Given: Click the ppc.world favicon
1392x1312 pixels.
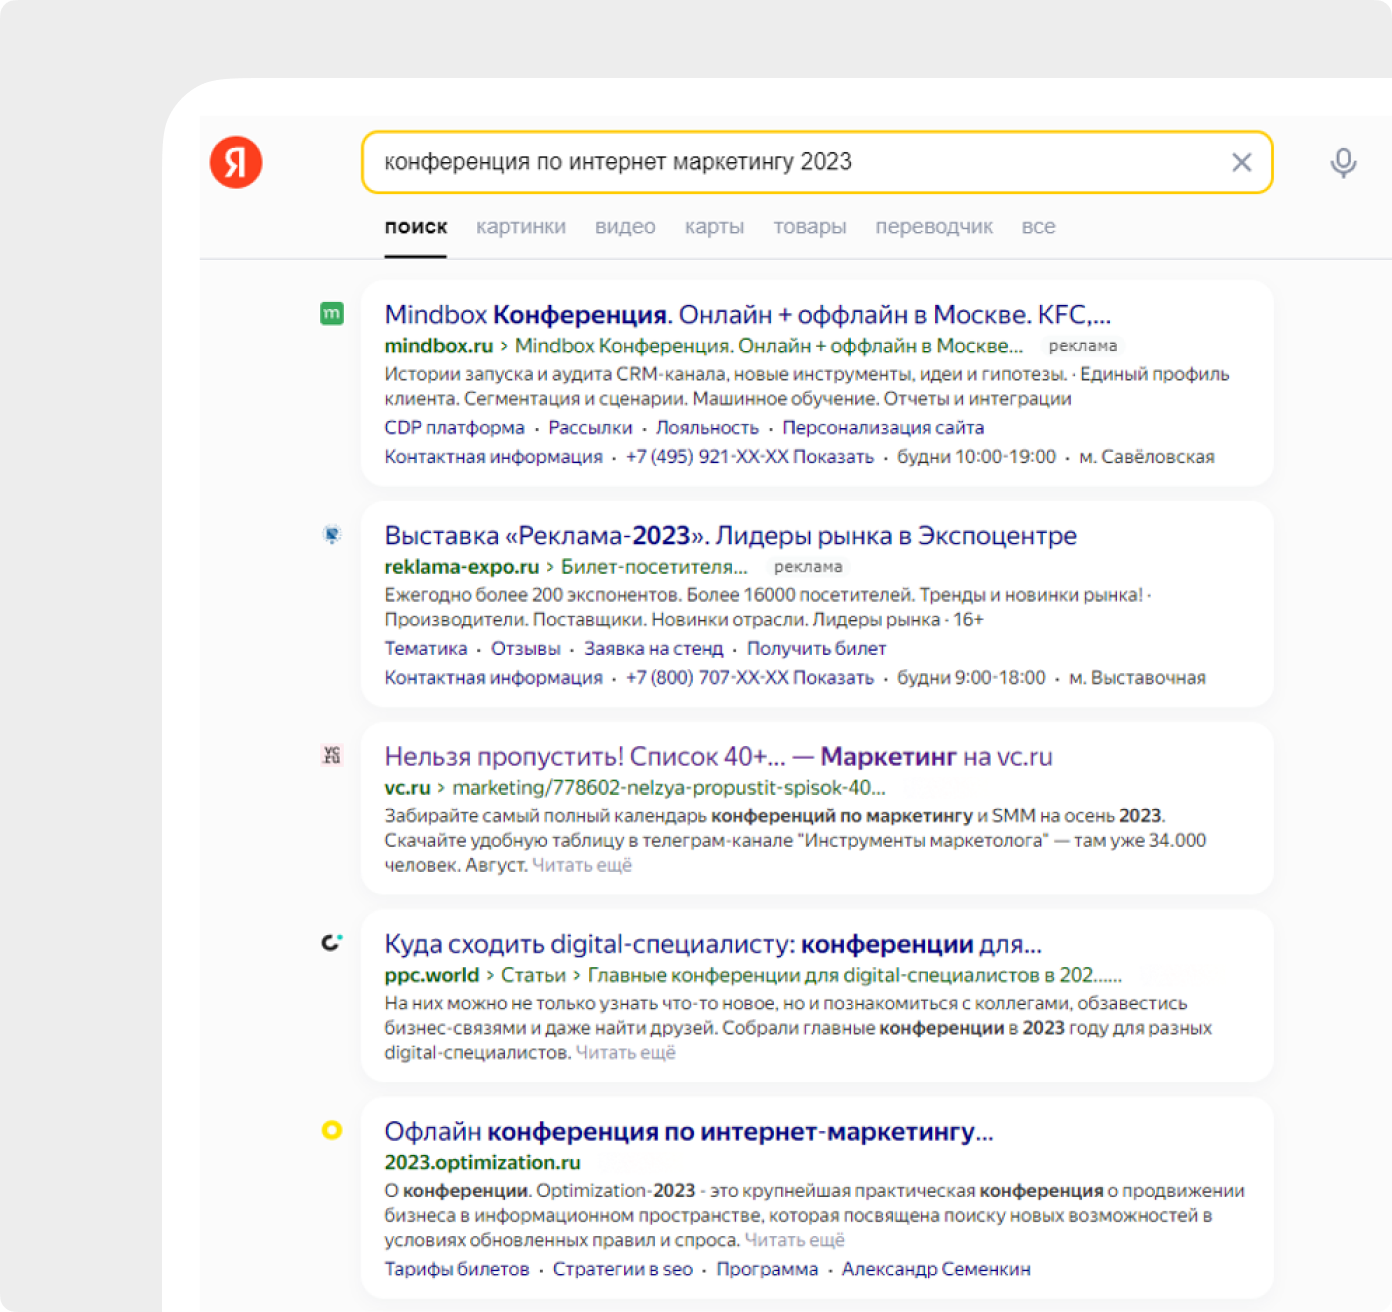Looking at the screenshot, I should [x=332, y=943].
